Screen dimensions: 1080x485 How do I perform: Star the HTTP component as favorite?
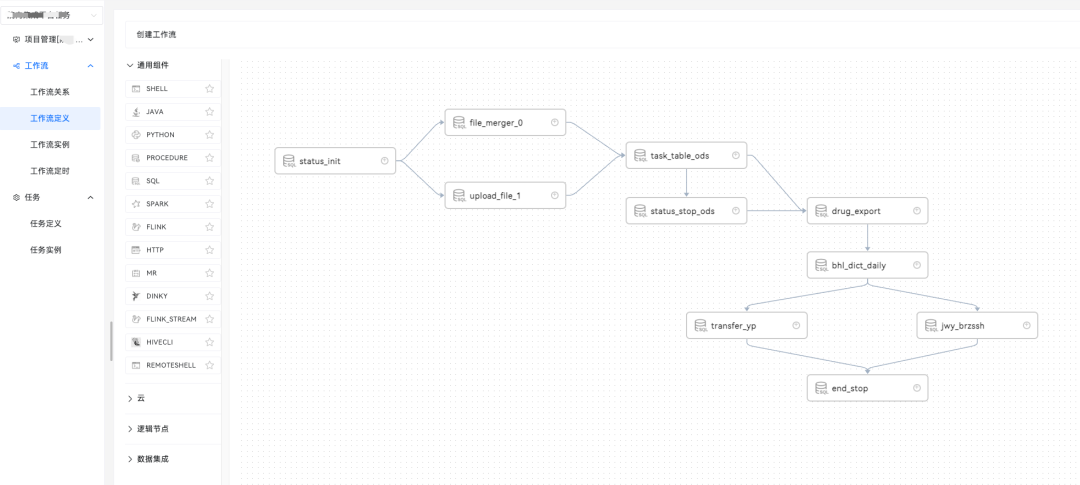click(x=210, y=250)
